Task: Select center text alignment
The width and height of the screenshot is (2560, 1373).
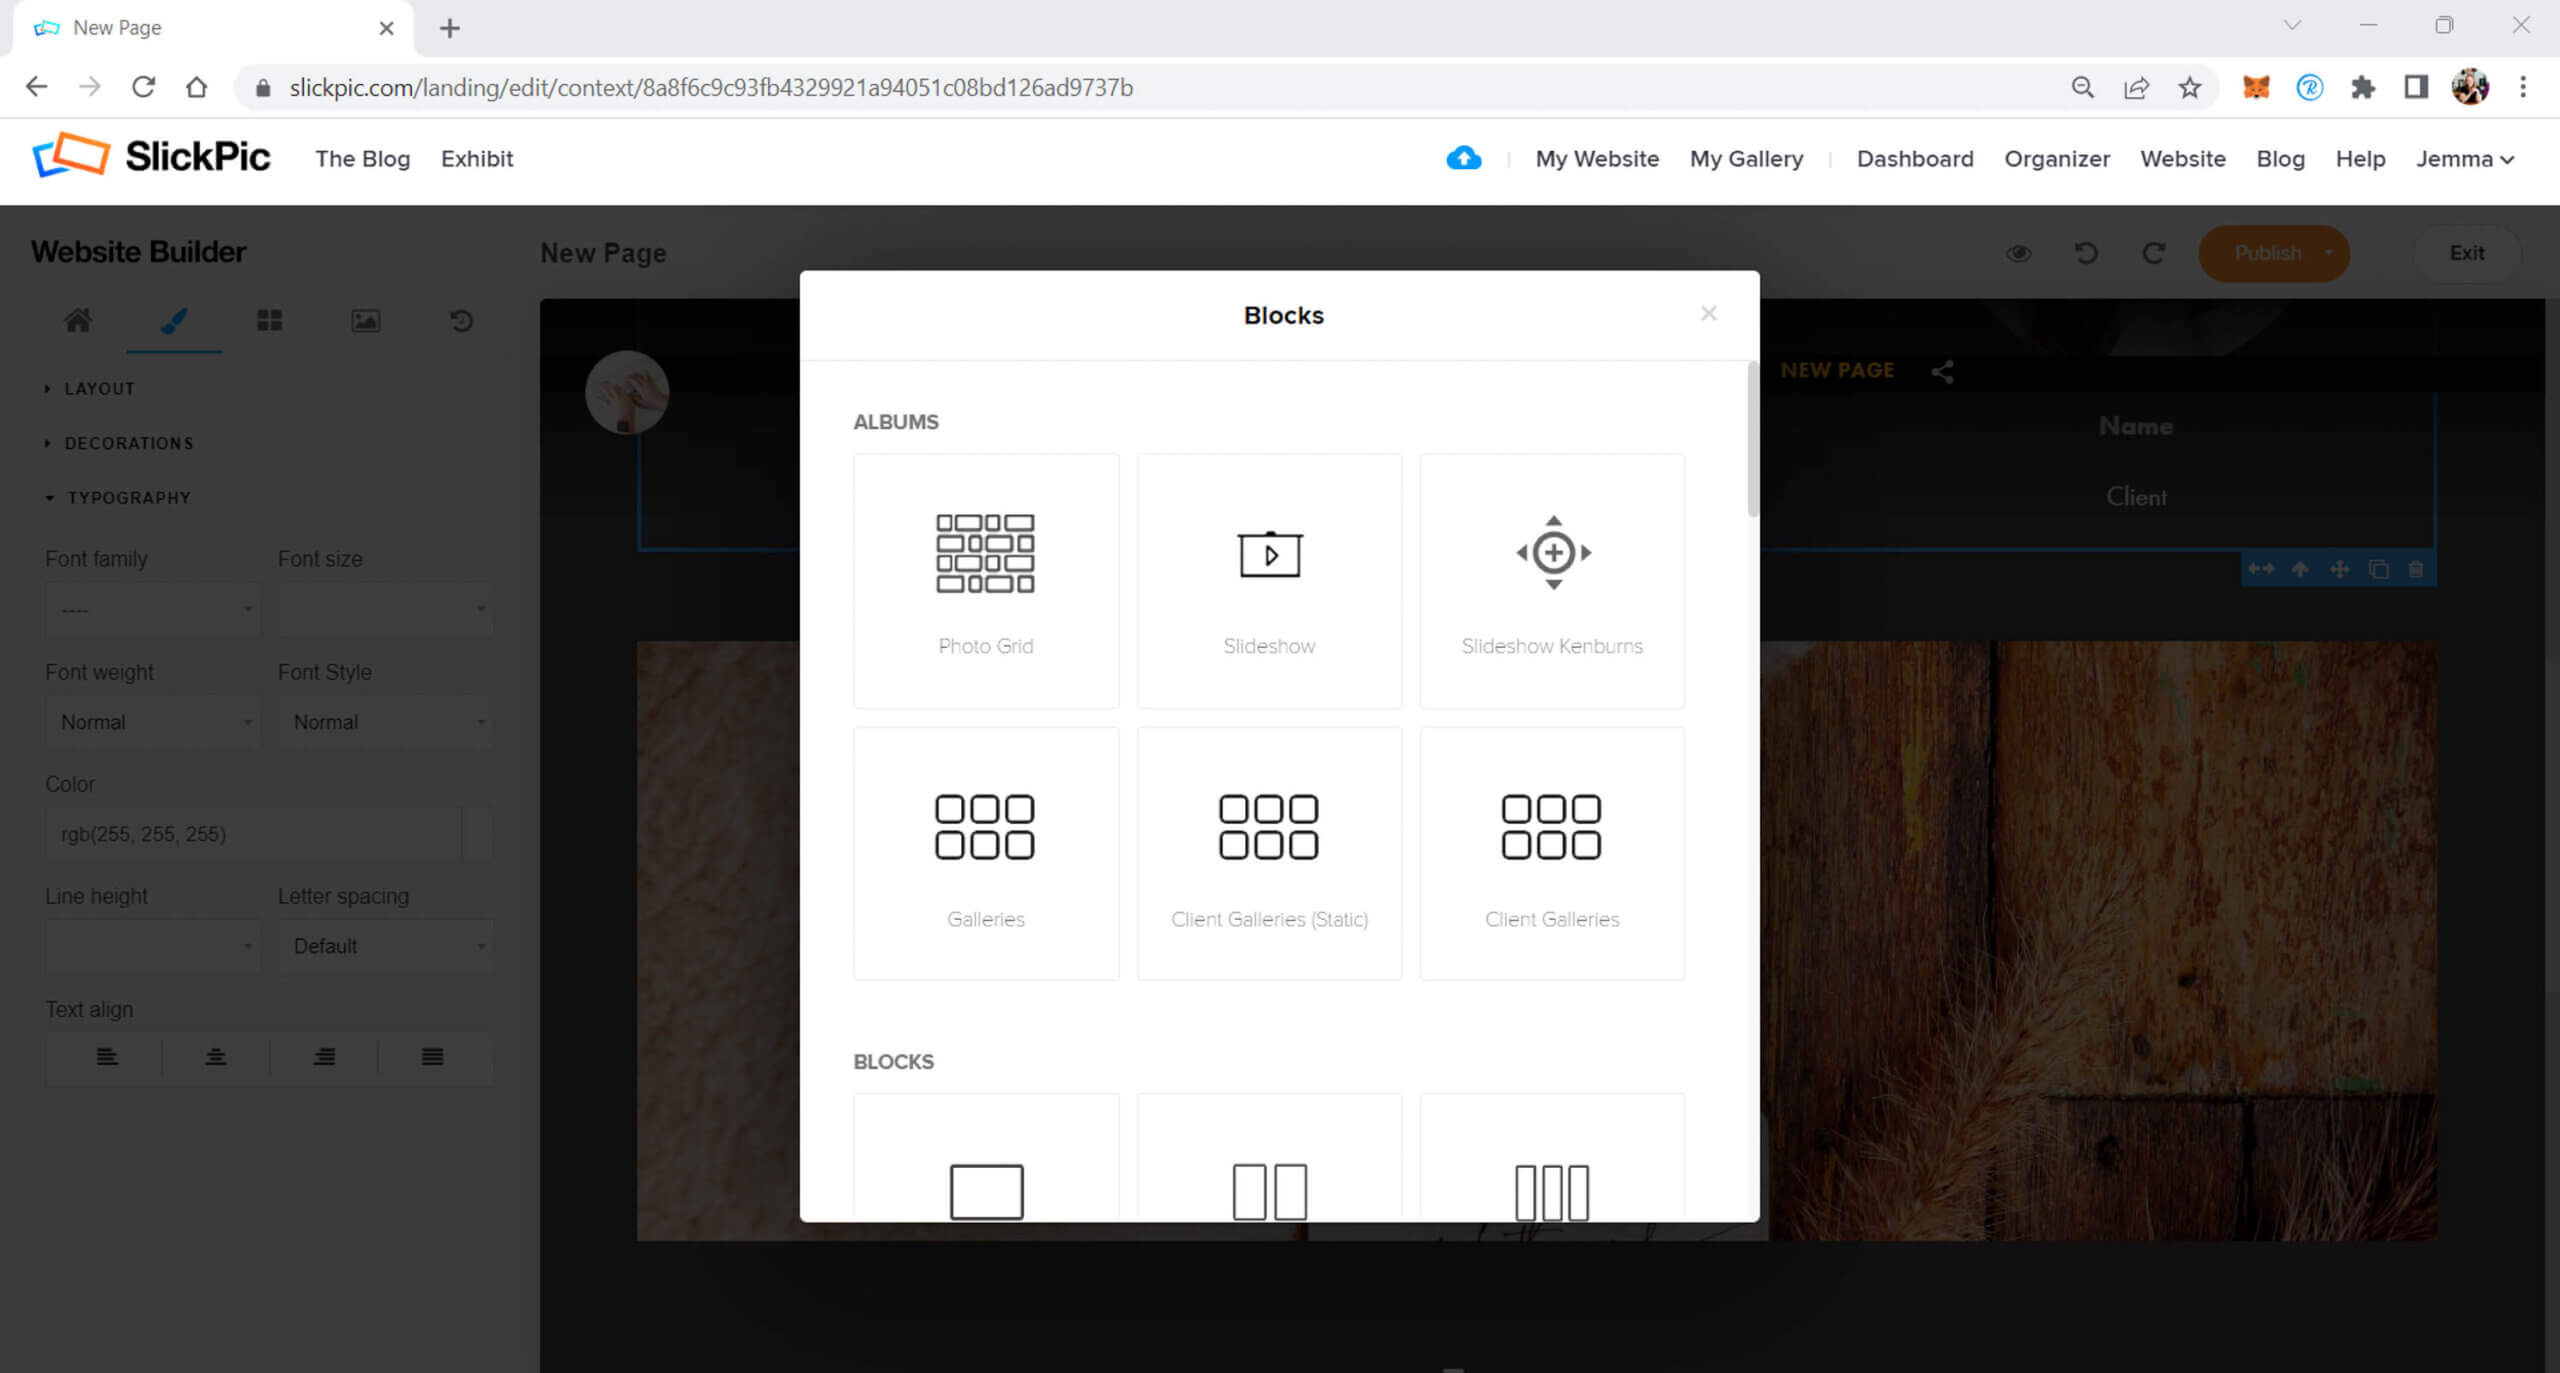Action: pyautogui.click(x=215, y=1057)
